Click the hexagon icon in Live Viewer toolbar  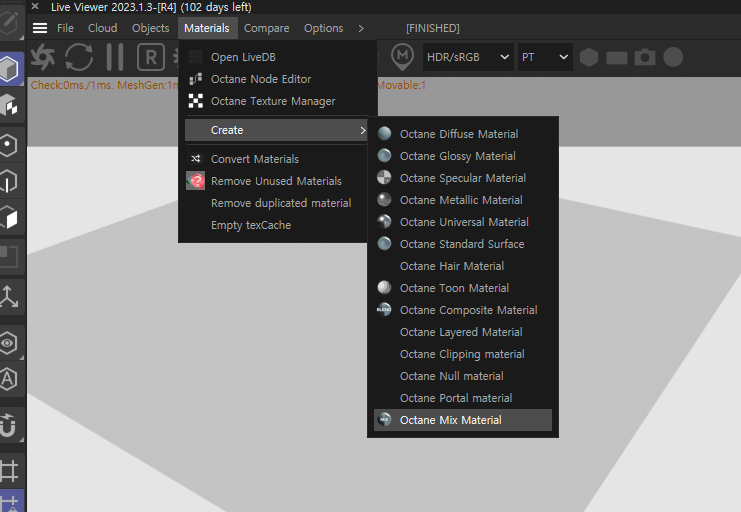pos(589,57)
